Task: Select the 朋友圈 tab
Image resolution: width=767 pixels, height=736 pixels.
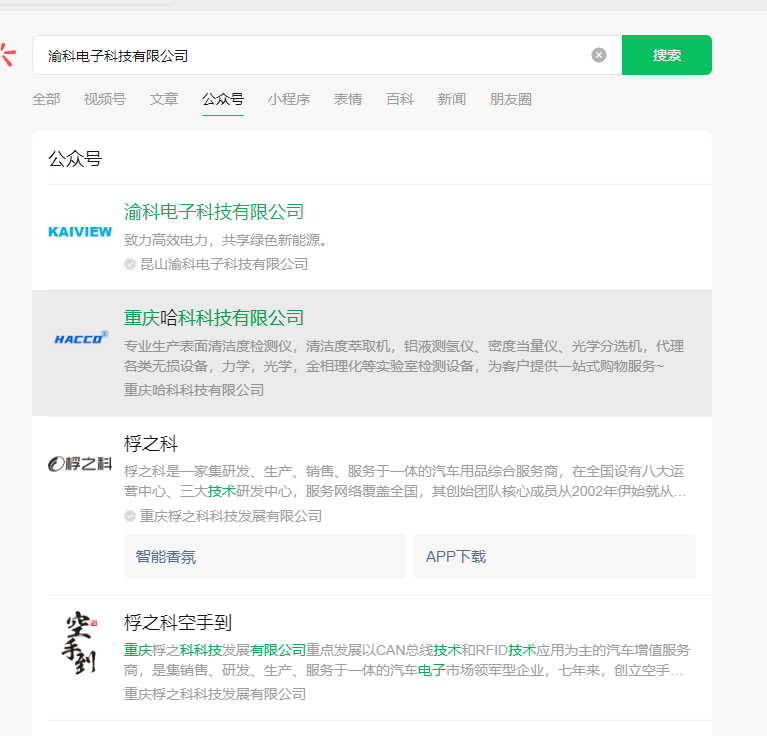Action: point(511,99)
